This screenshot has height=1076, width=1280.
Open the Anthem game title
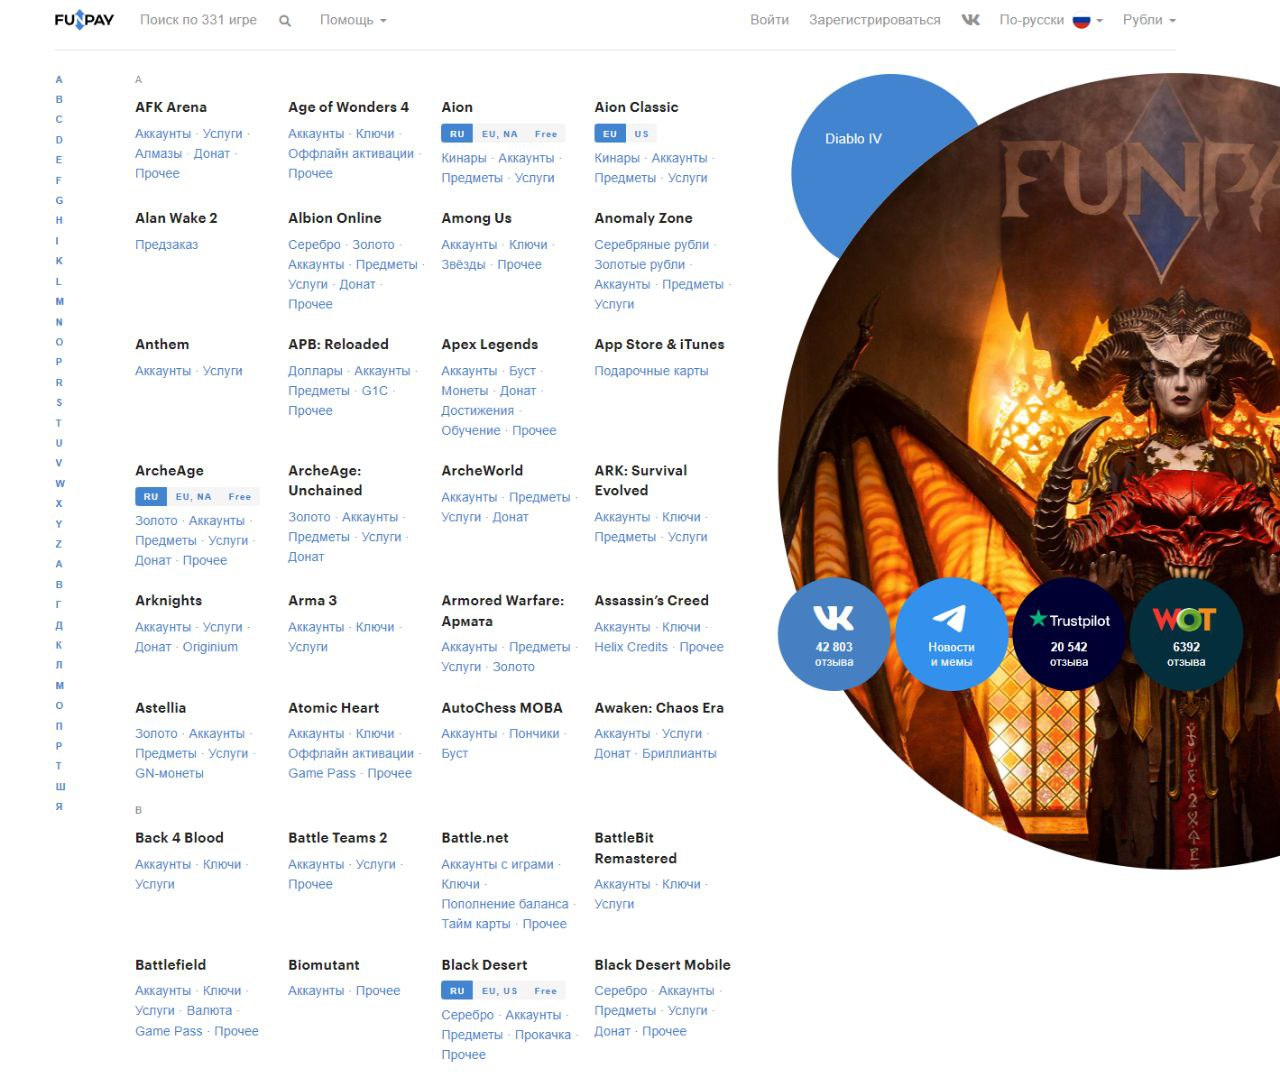(x=162, y=344)
